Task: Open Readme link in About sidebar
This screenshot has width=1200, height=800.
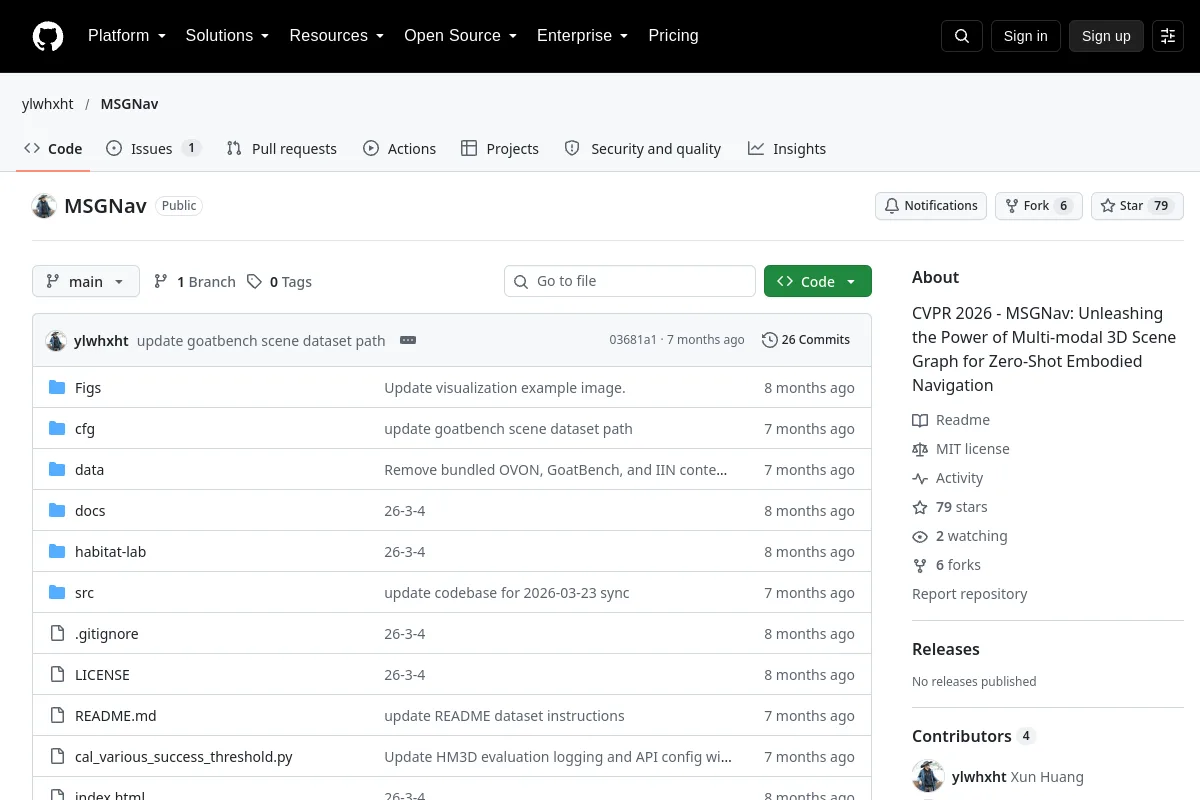Action: coord(951,420)
